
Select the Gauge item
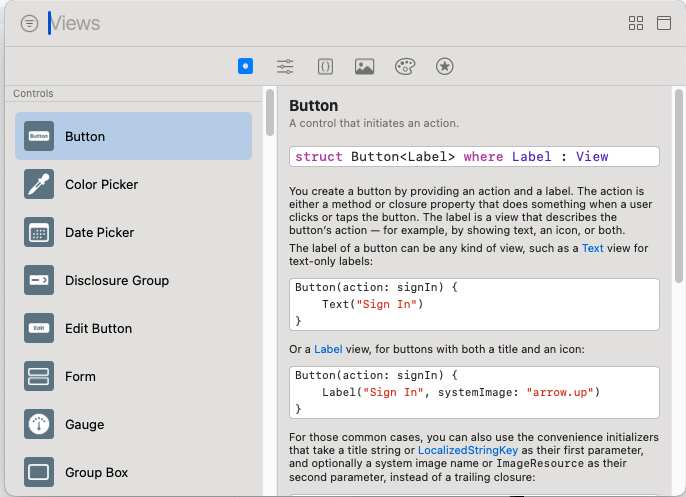tap(133, 424)
